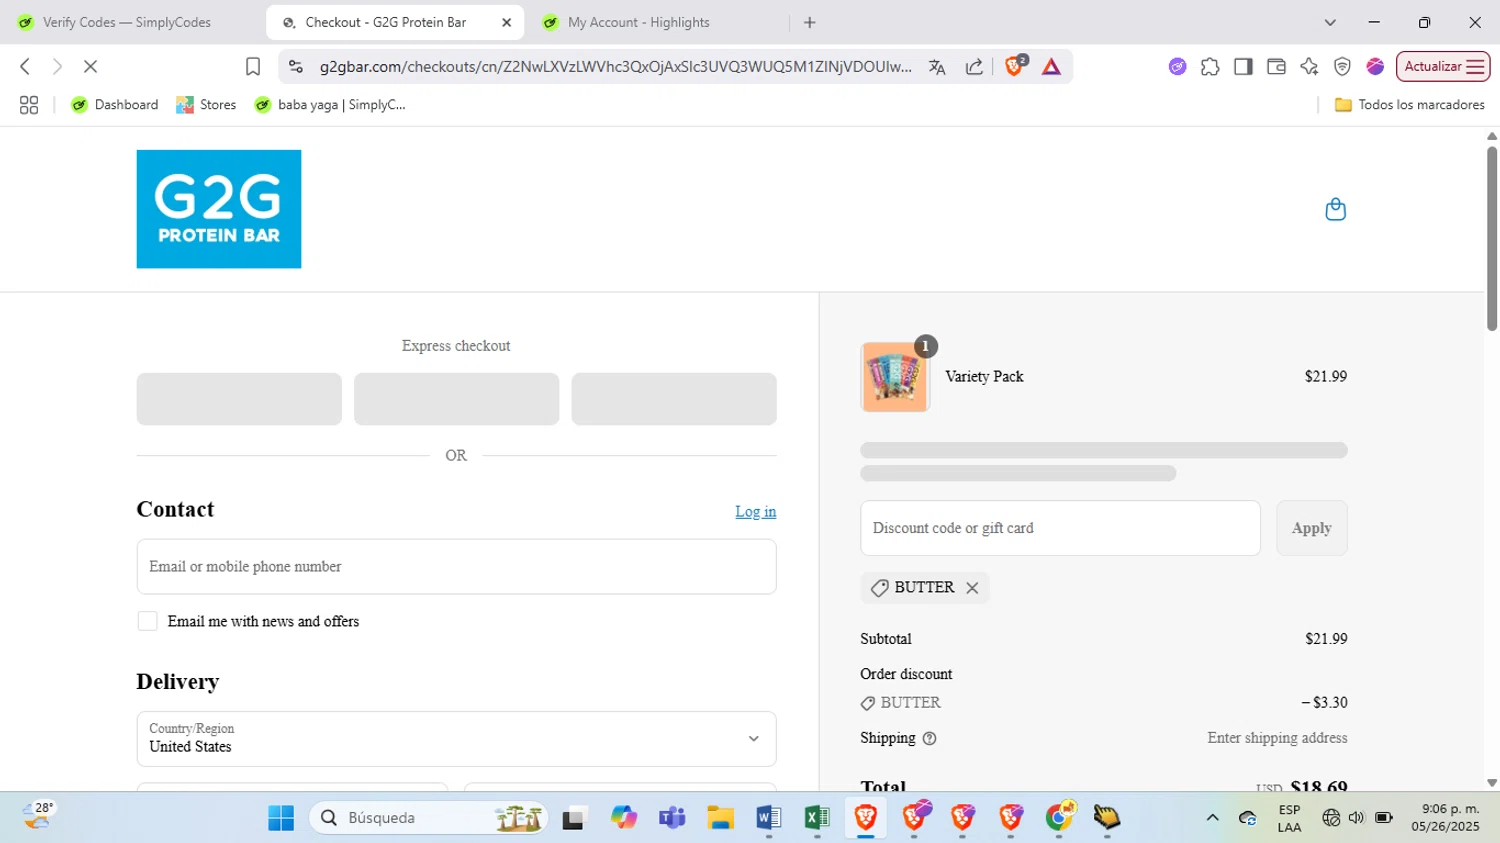Viewport: 1500px width, 843px height.
Task: Check Email me with news and offers
Action: (148, 622)
